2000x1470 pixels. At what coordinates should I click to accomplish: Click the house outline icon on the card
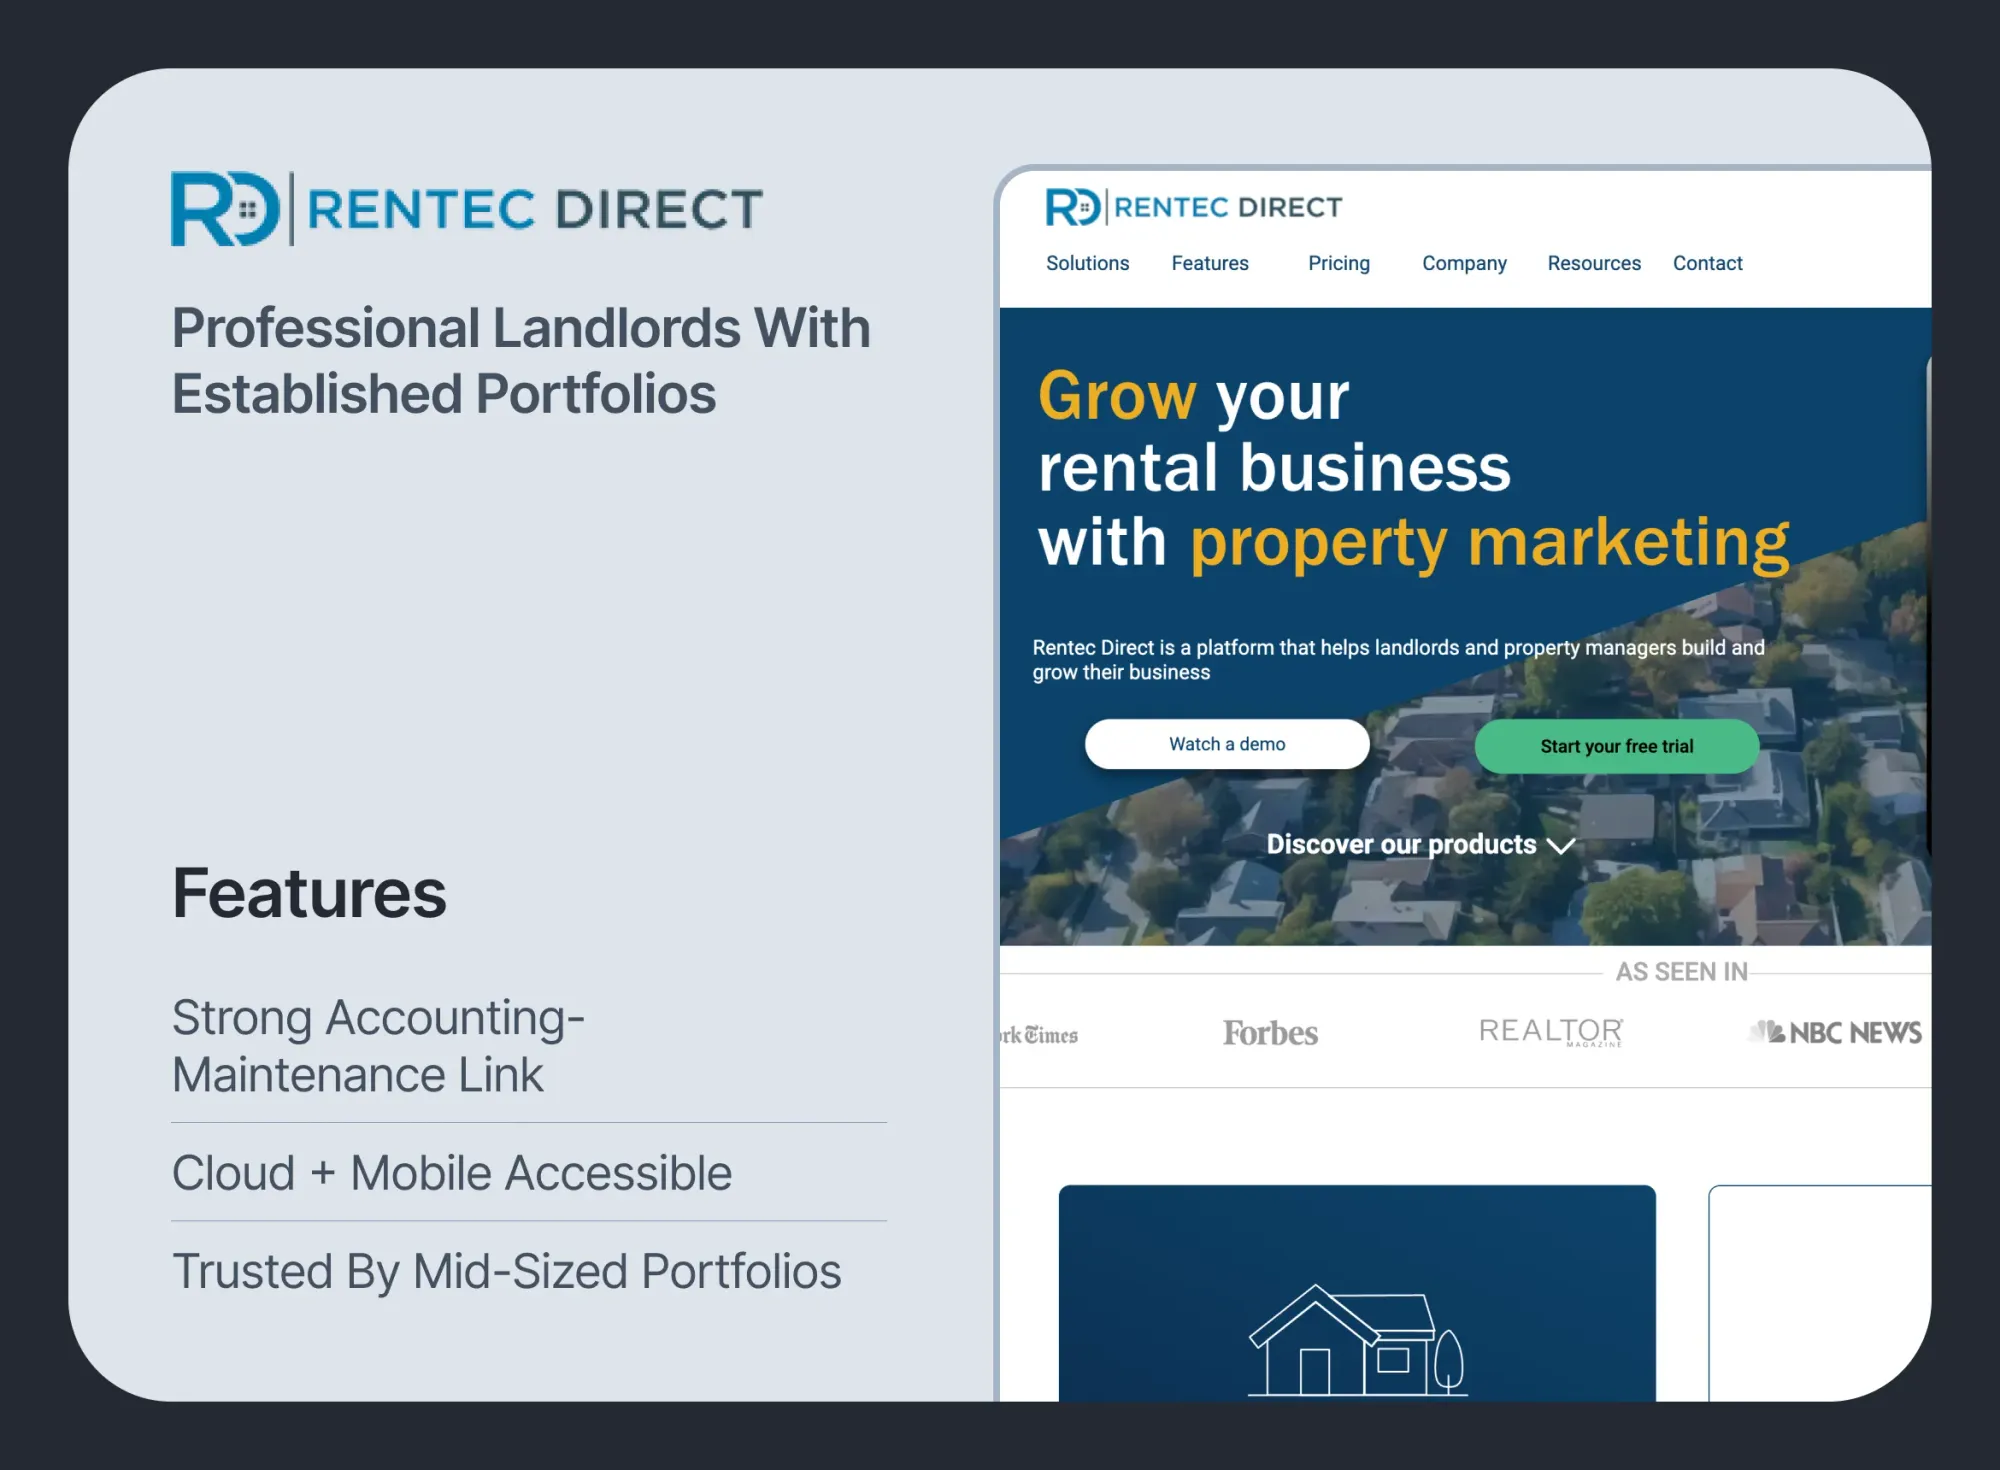(x=1356, y=1342)
